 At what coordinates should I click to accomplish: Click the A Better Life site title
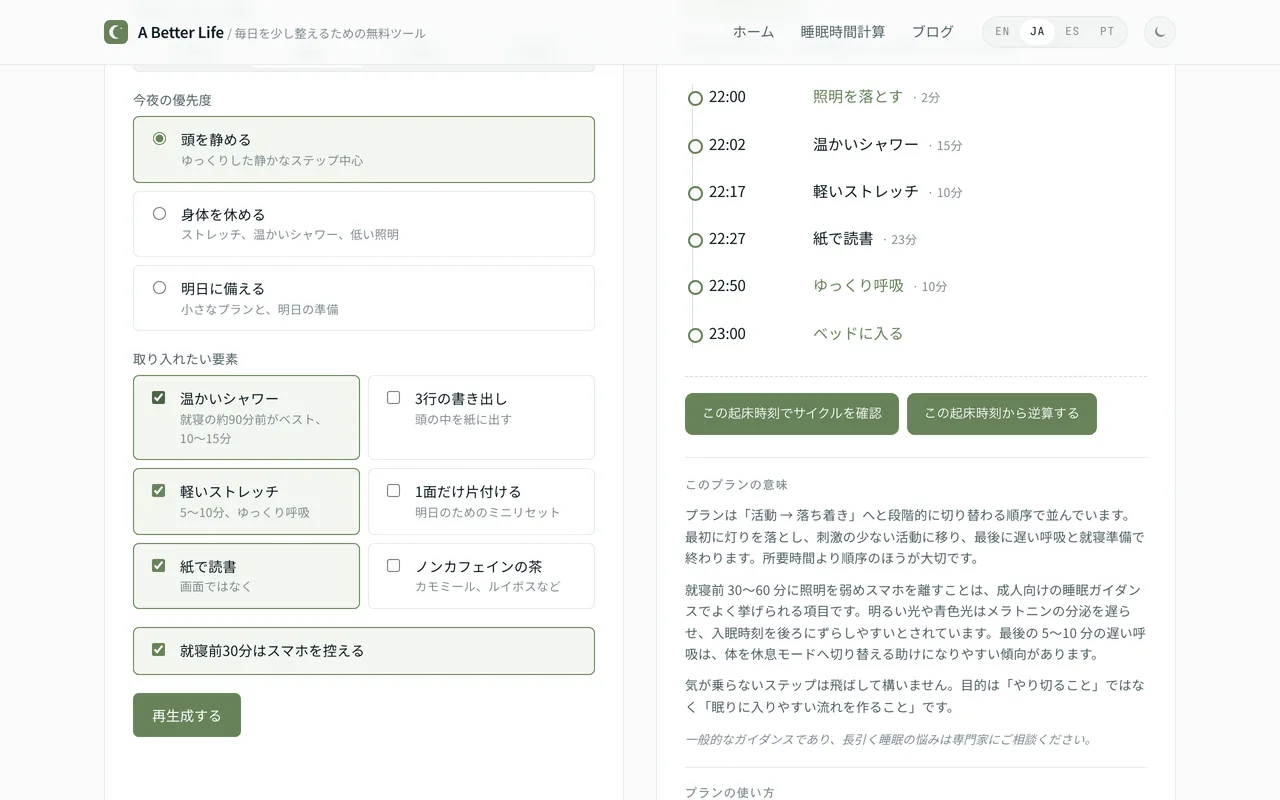[181, 32]
